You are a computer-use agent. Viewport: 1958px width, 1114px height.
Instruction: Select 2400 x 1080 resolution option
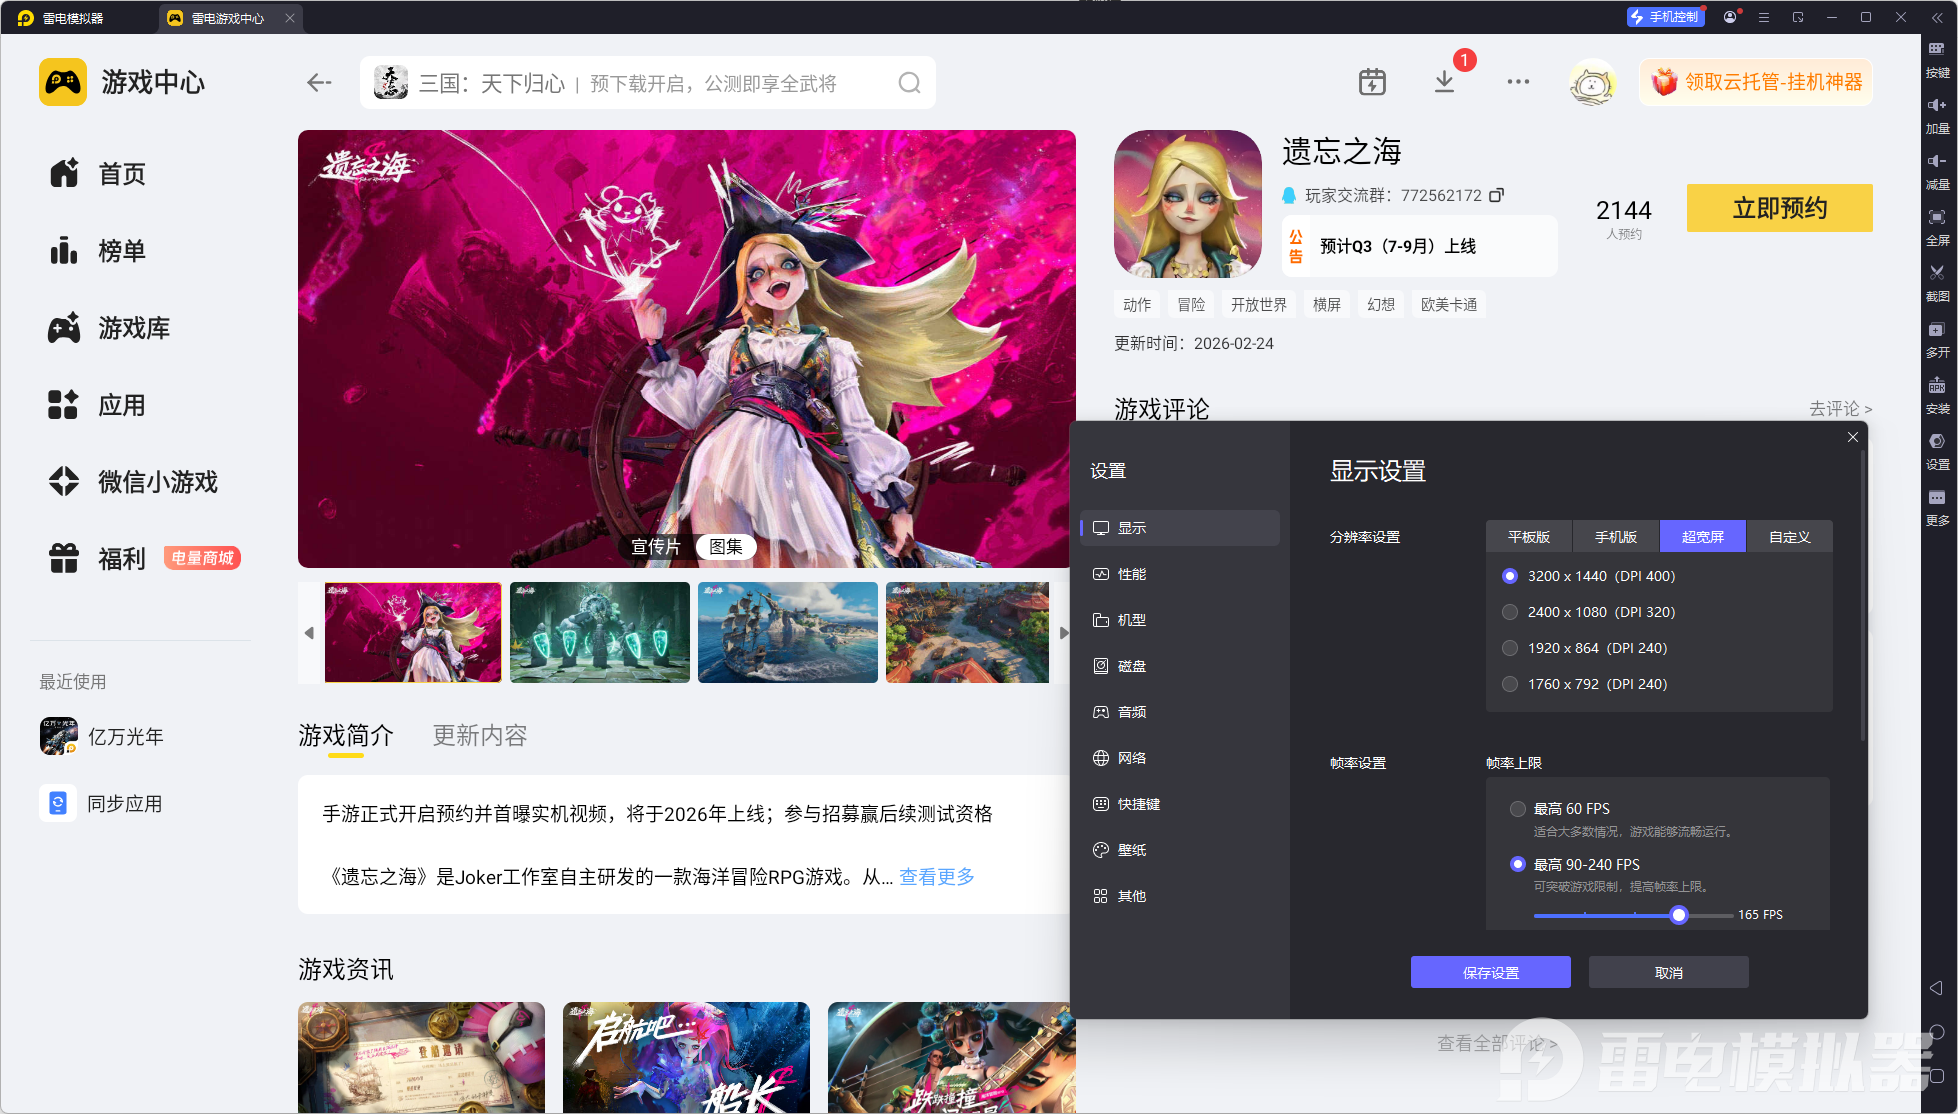pos(1510,612)
